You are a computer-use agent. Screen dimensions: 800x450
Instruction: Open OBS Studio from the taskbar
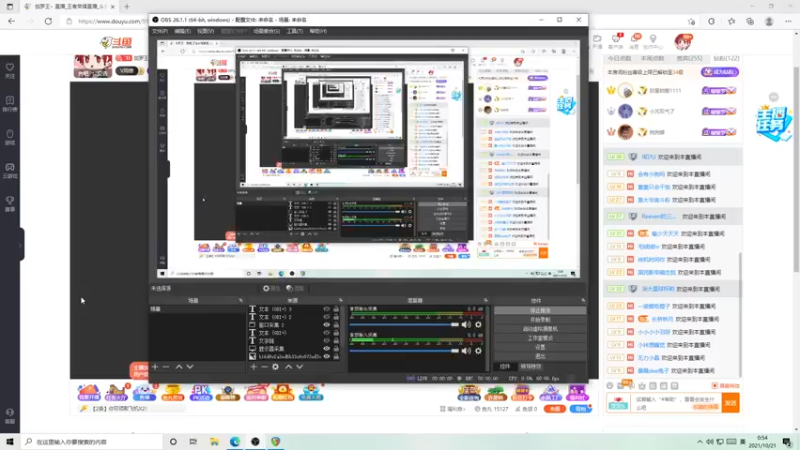click(255, 441)
